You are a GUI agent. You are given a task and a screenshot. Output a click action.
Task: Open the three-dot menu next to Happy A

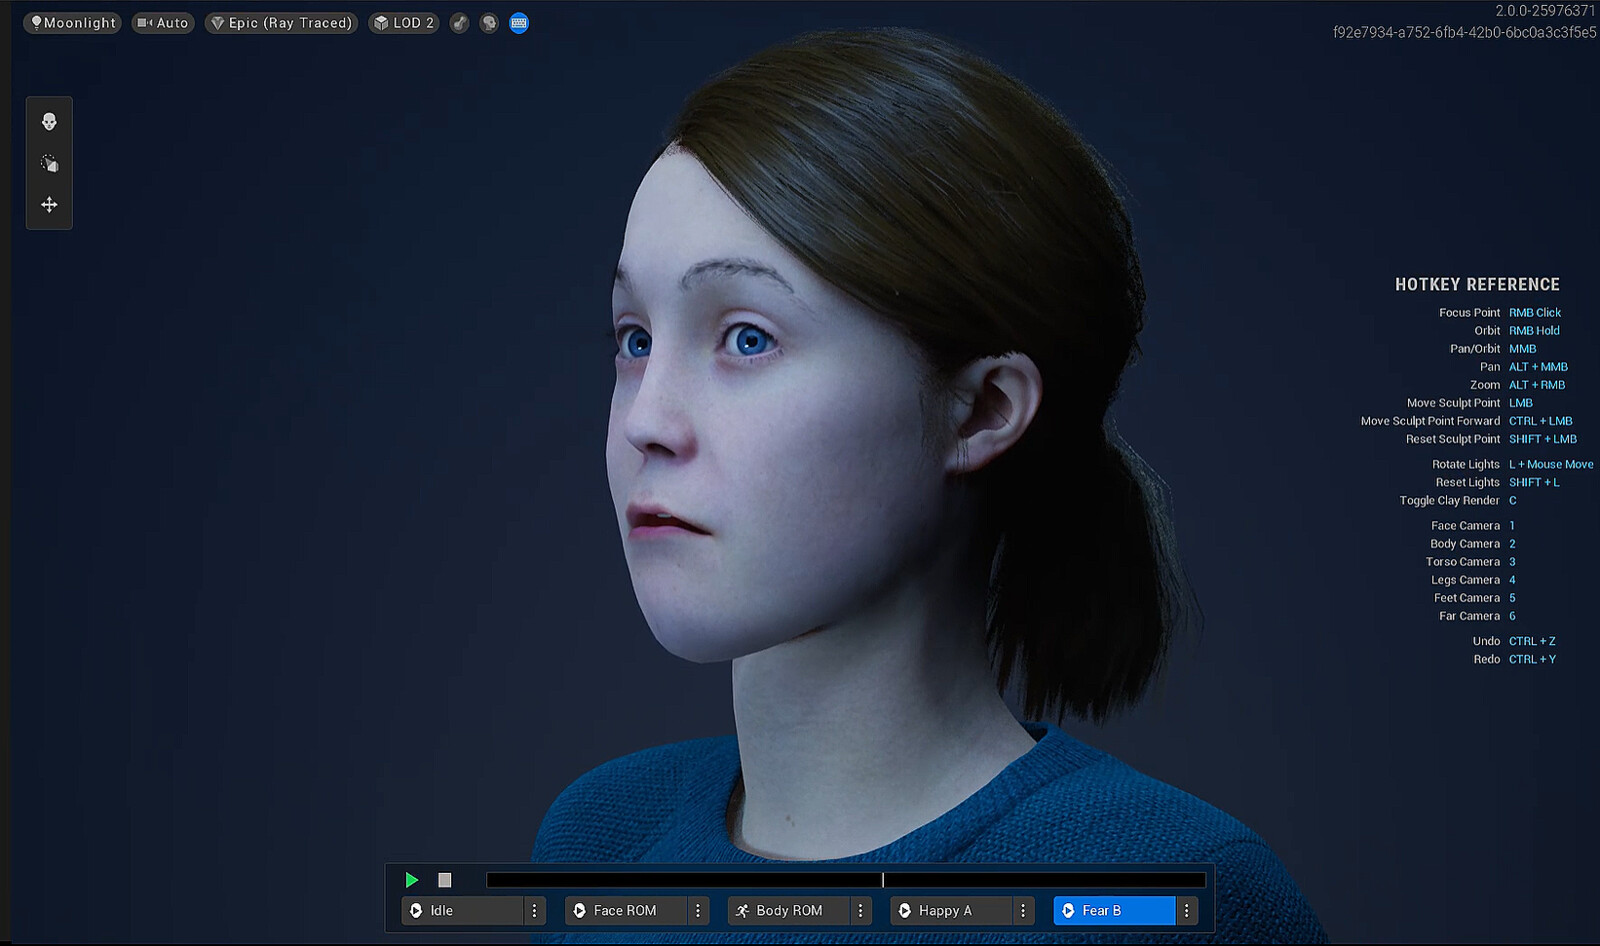(1023, 911)
